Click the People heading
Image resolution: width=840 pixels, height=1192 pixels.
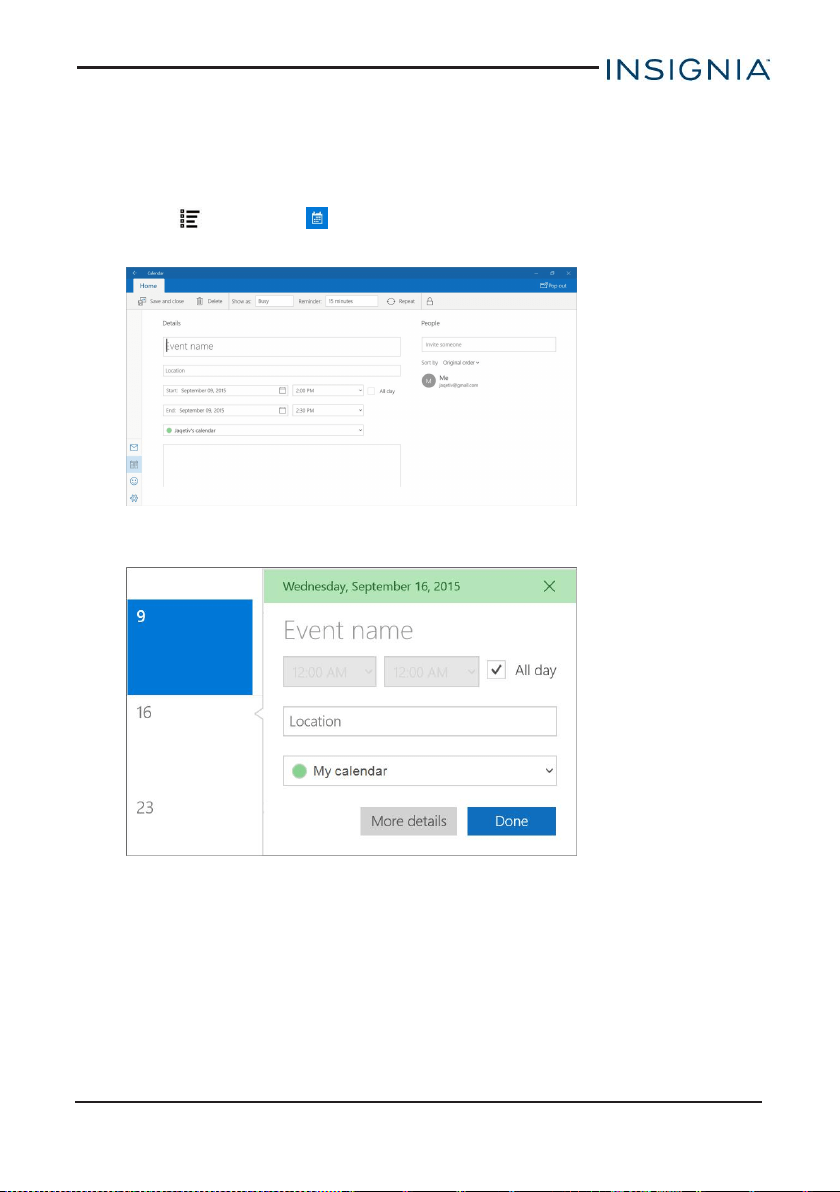click(430, 323)
